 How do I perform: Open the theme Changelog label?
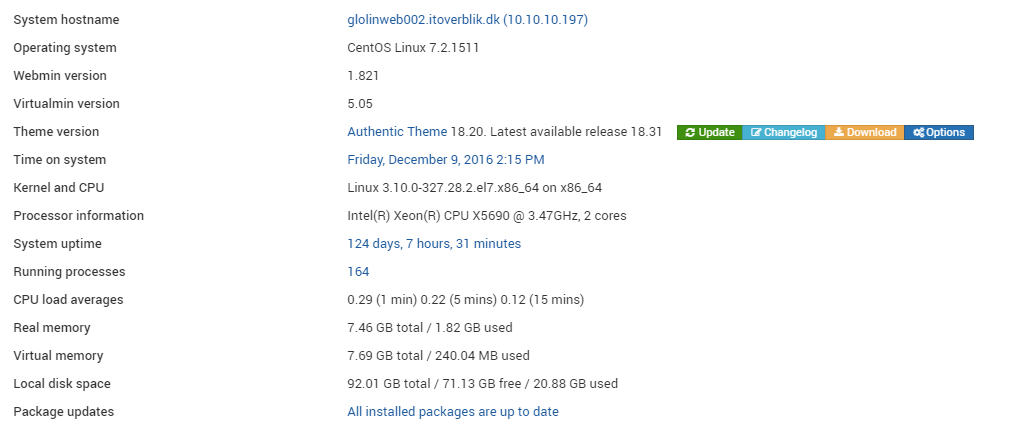790,133
